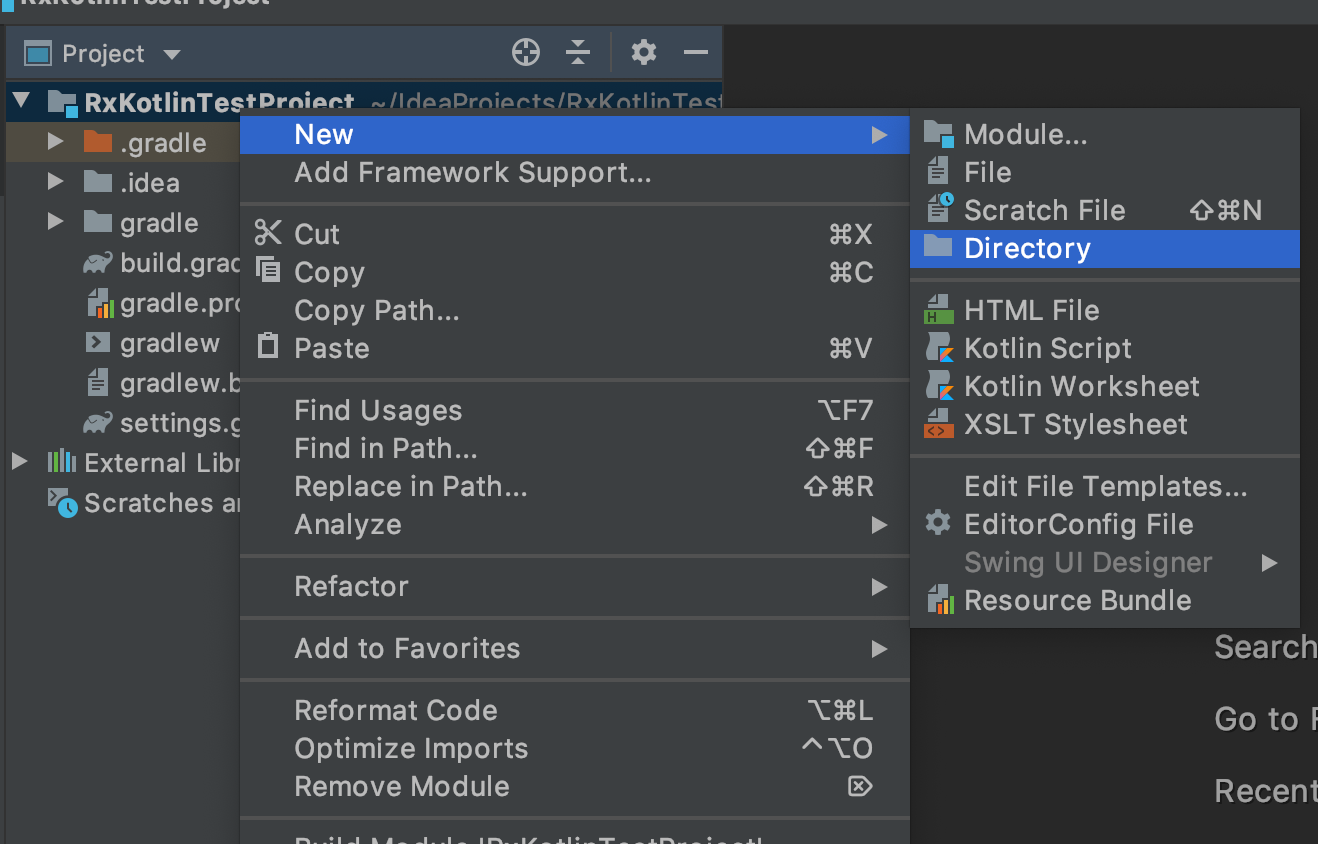Click the settings.gradle elephant icon
Image resolution: width=1318 pixels, height=844 pixels.
[x=97, y=423]
